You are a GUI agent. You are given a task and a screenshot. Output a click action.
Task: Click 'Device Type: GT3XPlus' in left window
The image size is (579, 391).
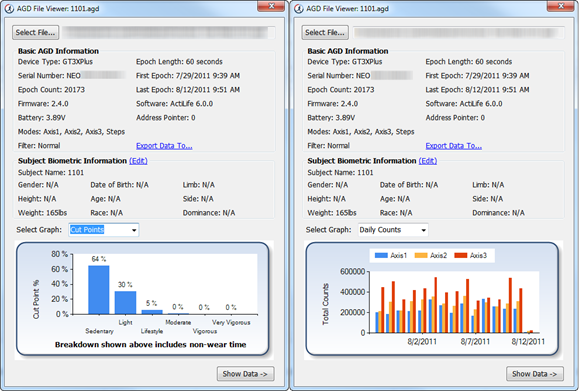pyautogui.click(x=55, y=62)
